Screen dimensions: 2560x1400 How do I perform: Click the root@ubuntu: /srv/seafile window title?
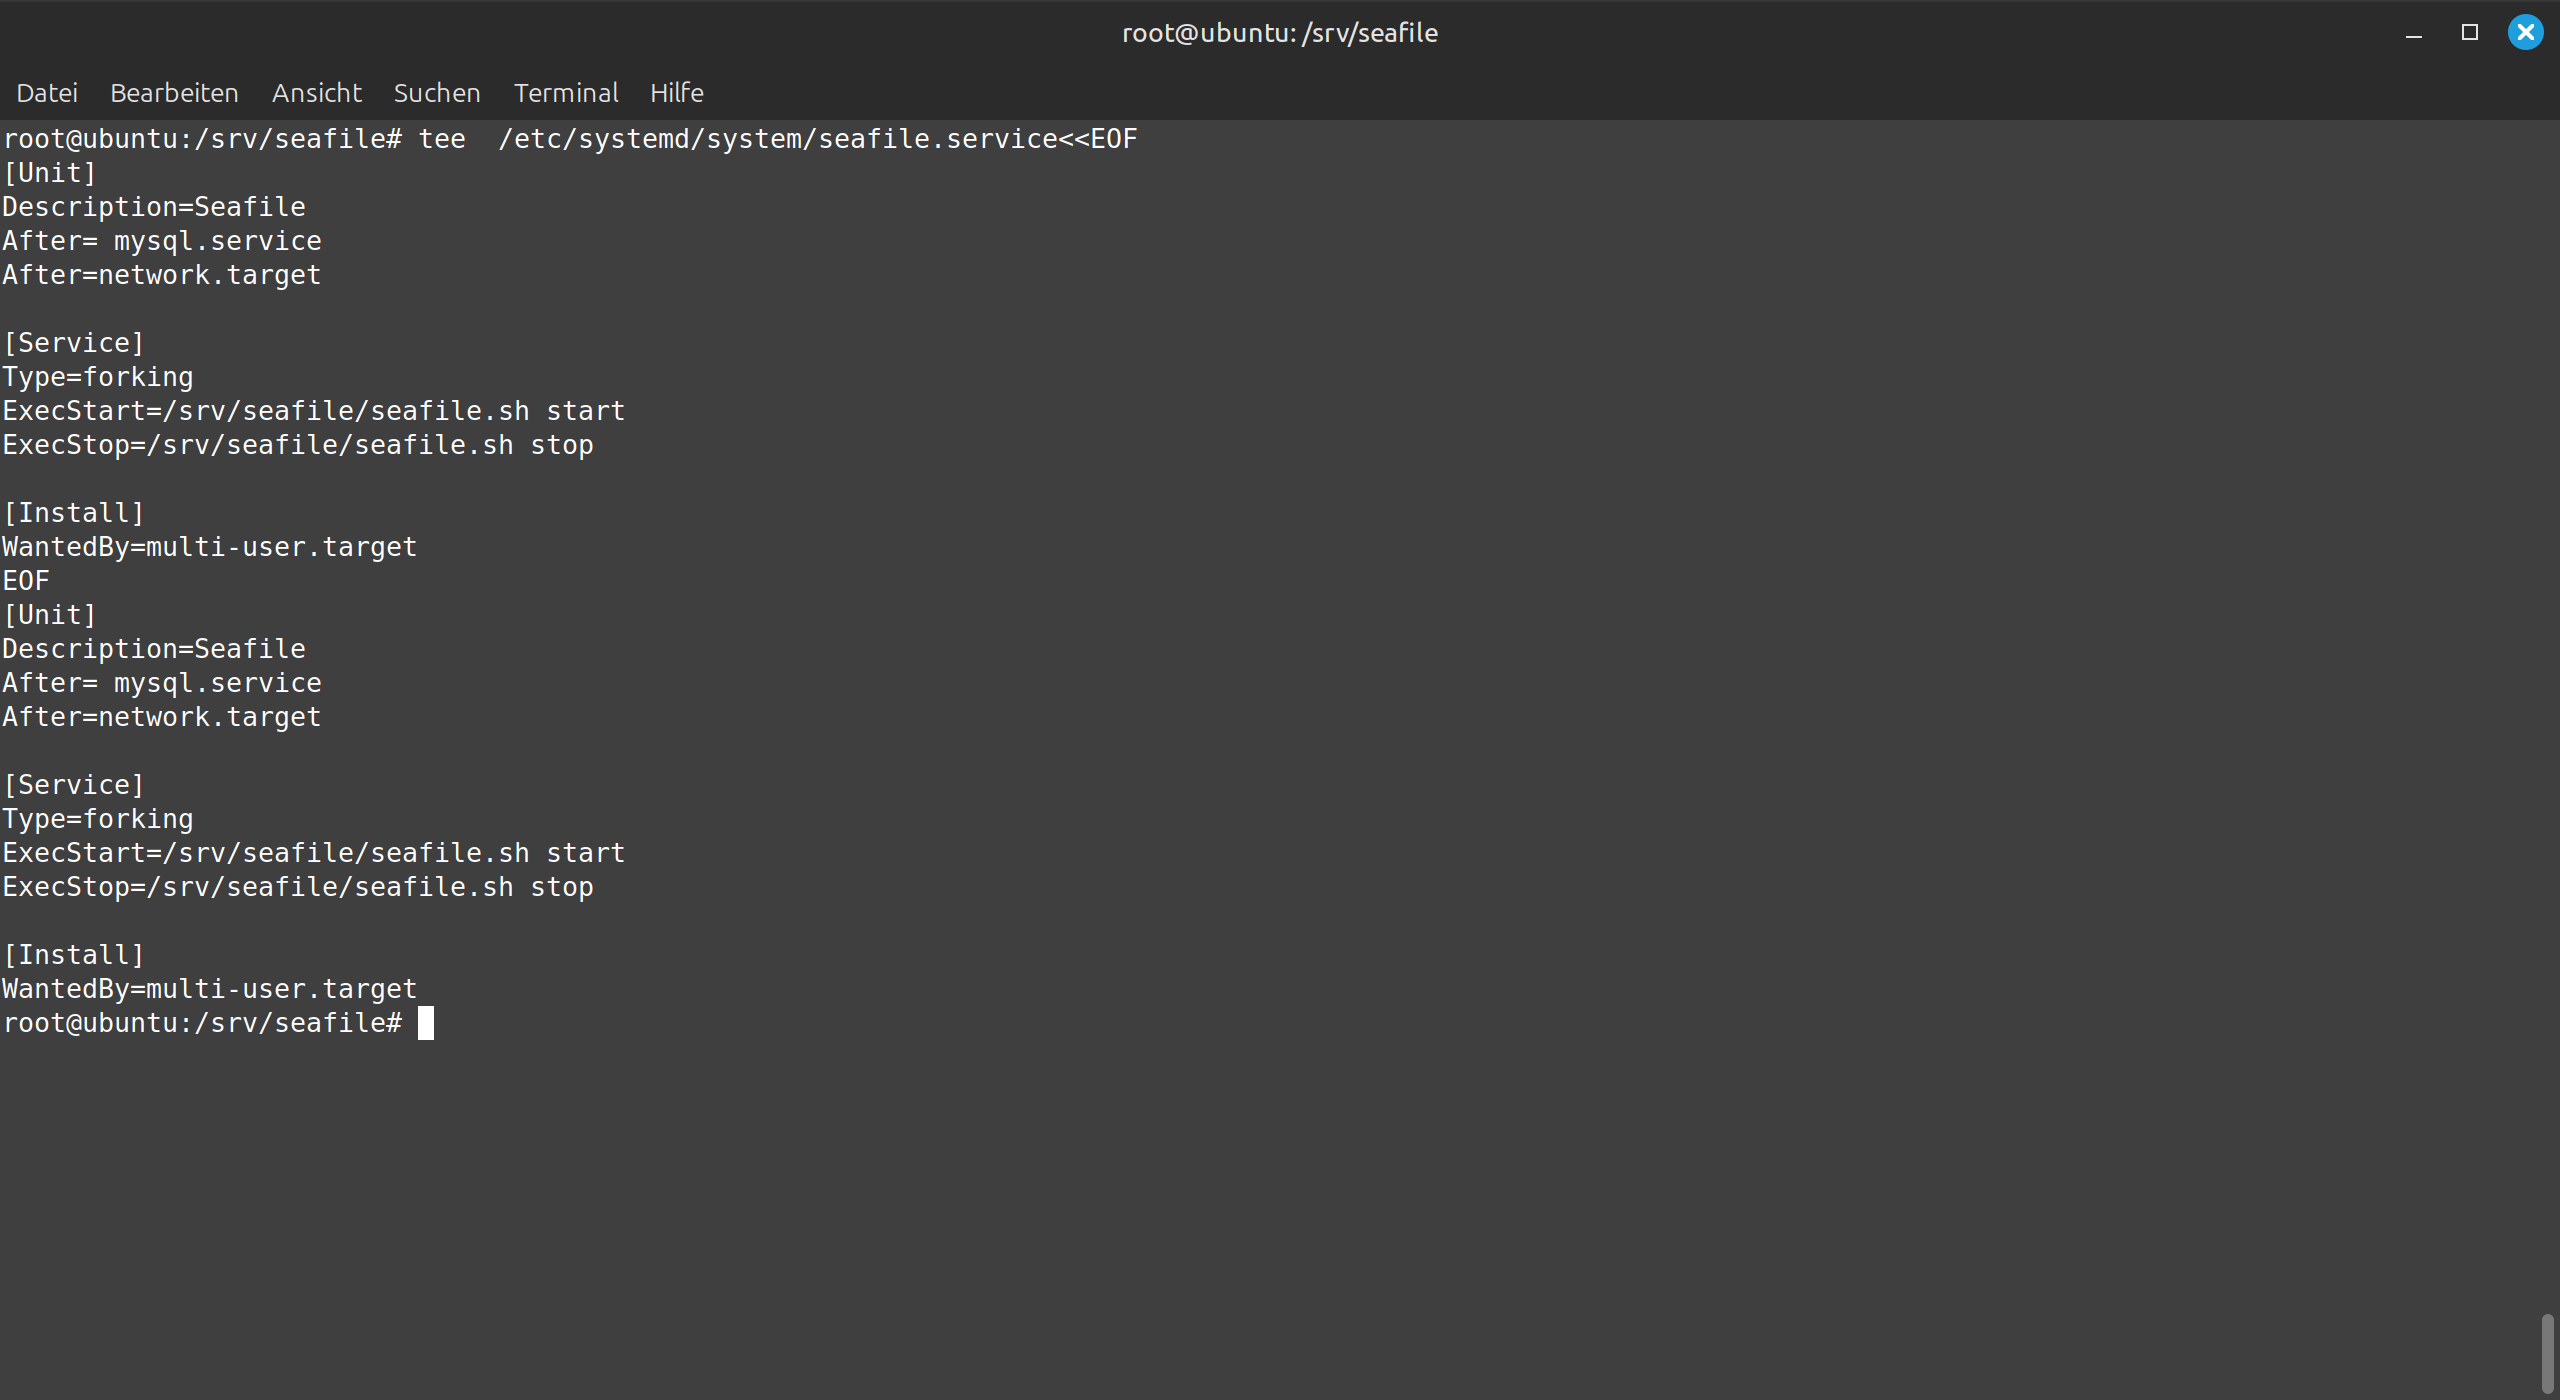pos(1280,33)
